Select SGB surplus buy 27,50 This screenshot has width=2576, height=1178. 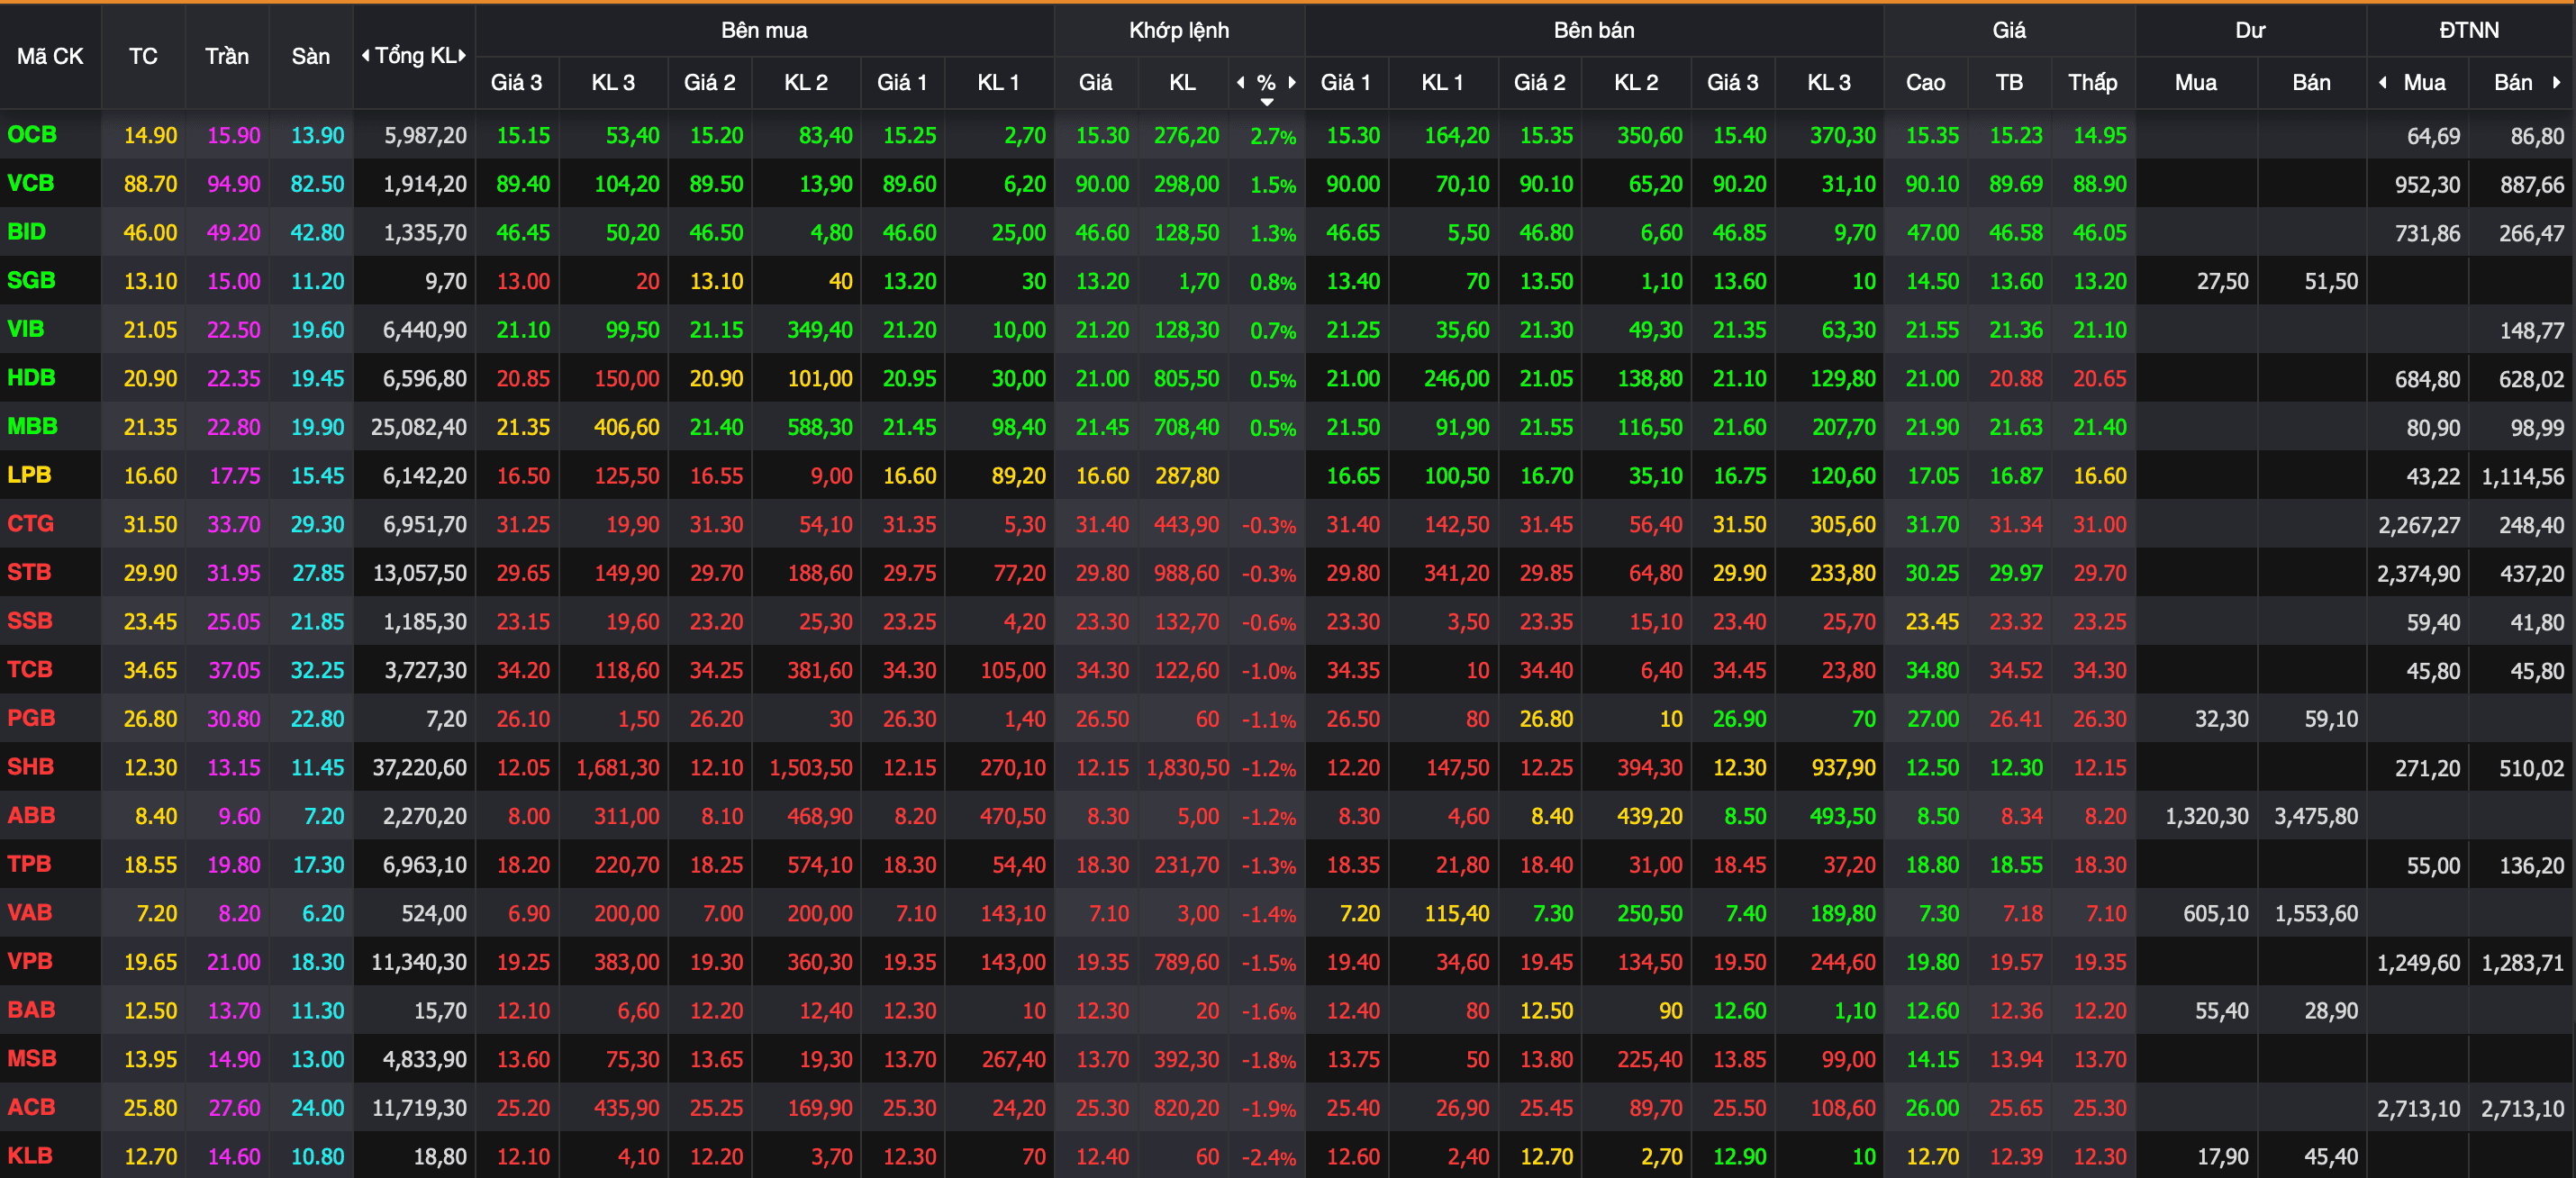pos(2222,281)
